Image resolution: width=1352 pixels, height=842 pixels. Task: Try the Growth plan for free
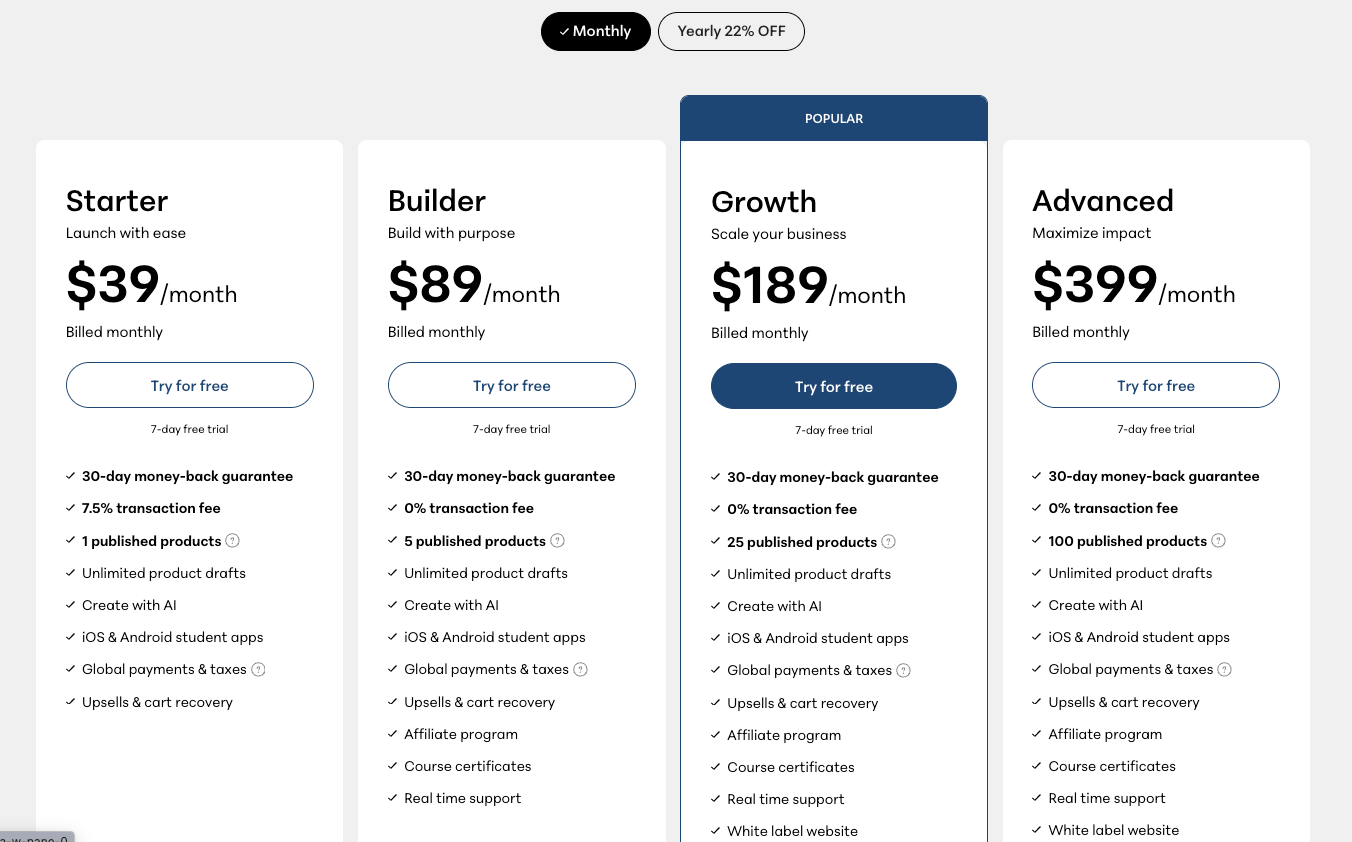[x=833, y=386]
